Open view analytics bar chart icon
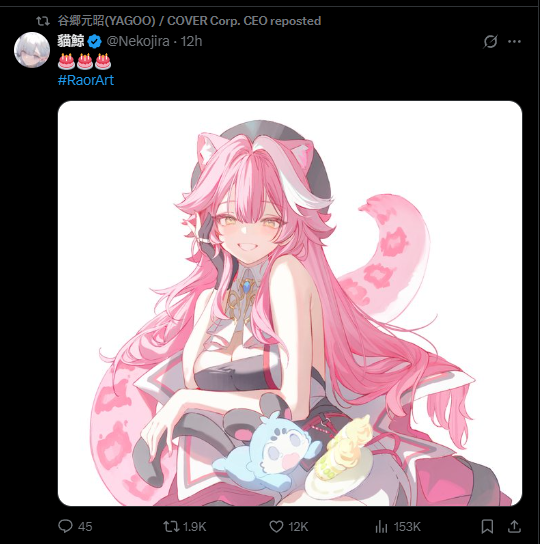This screenshot has width=540, height=544. point(381,527)
